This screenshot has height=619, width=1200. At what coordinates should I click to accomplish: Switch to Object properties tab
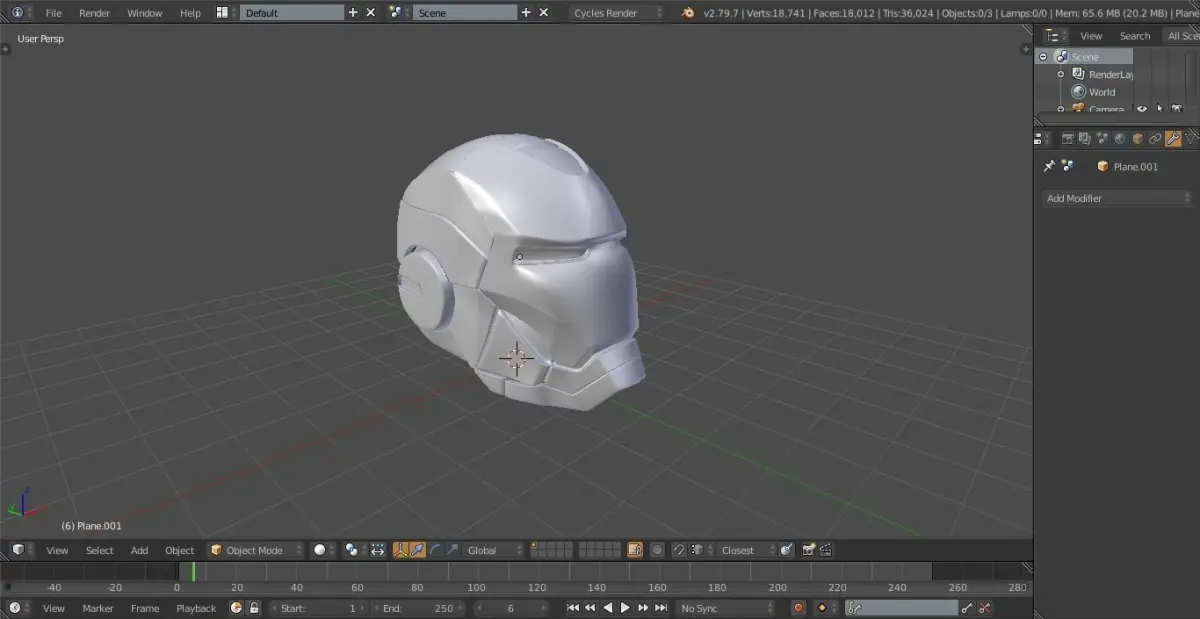[x=1137, y=139]
